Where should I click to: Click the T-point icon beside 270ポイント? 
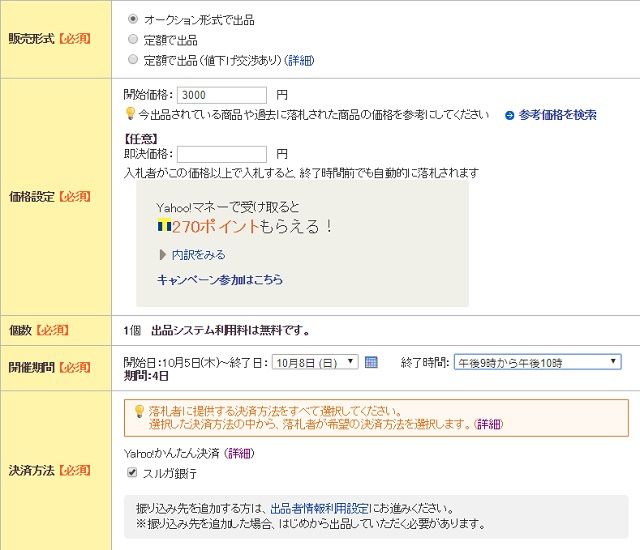click(x=164, y=226)
